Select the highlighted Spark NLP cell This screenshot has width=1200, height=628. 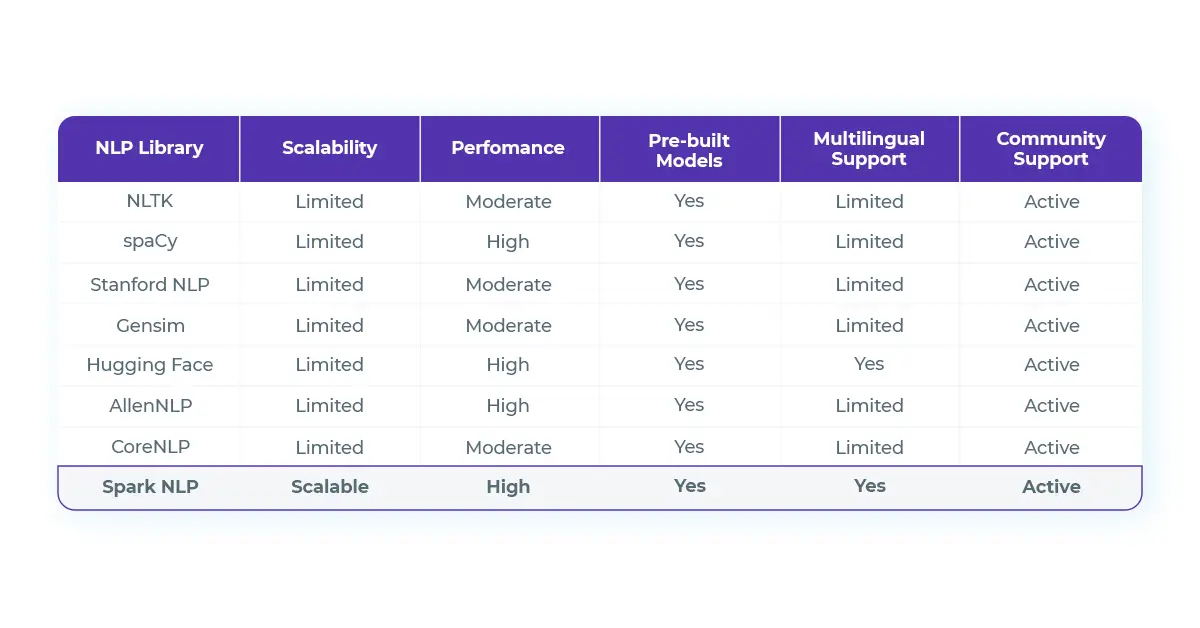(x=149, y=487)
